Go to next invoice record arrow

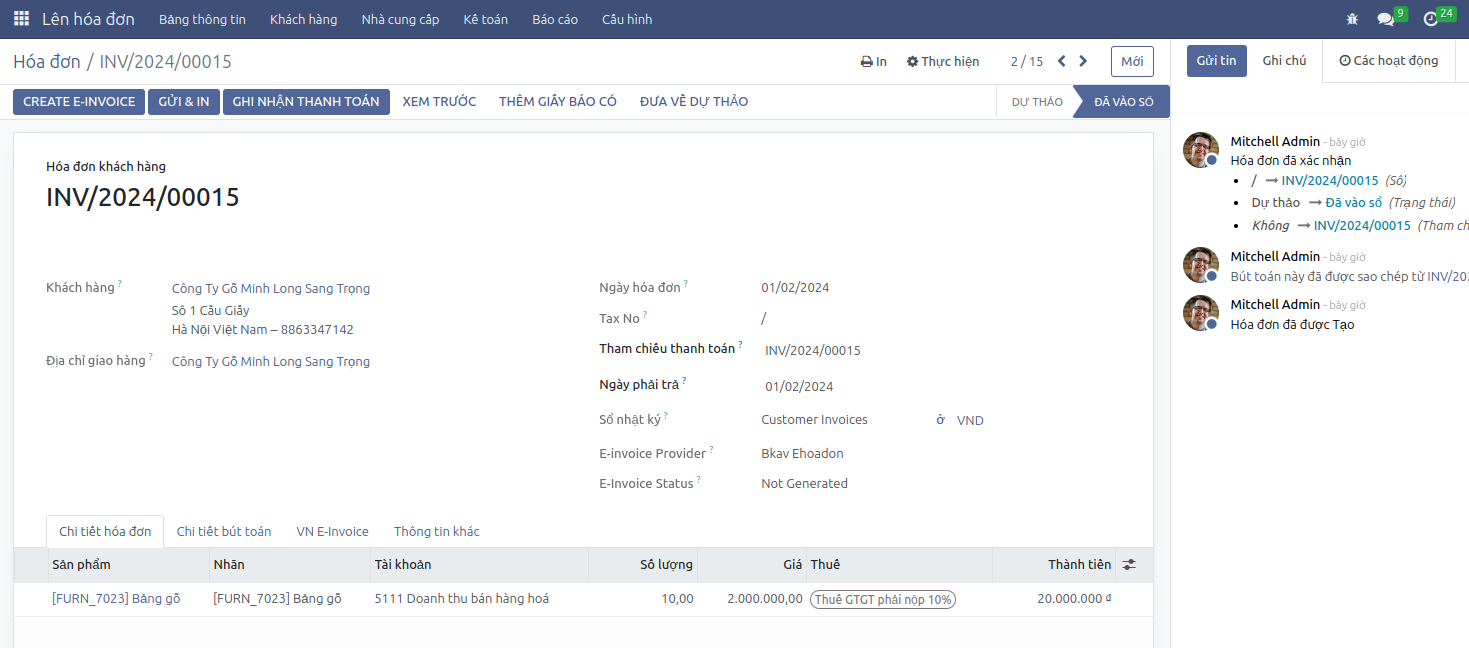[x=1083, y=61]
